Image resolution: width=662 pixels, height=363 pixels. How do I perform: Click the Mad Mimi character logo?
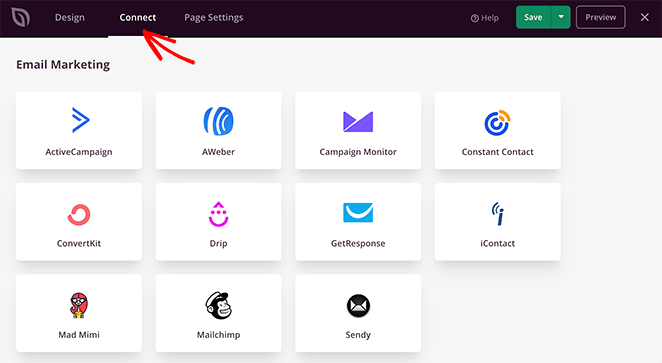coord(79,305)
